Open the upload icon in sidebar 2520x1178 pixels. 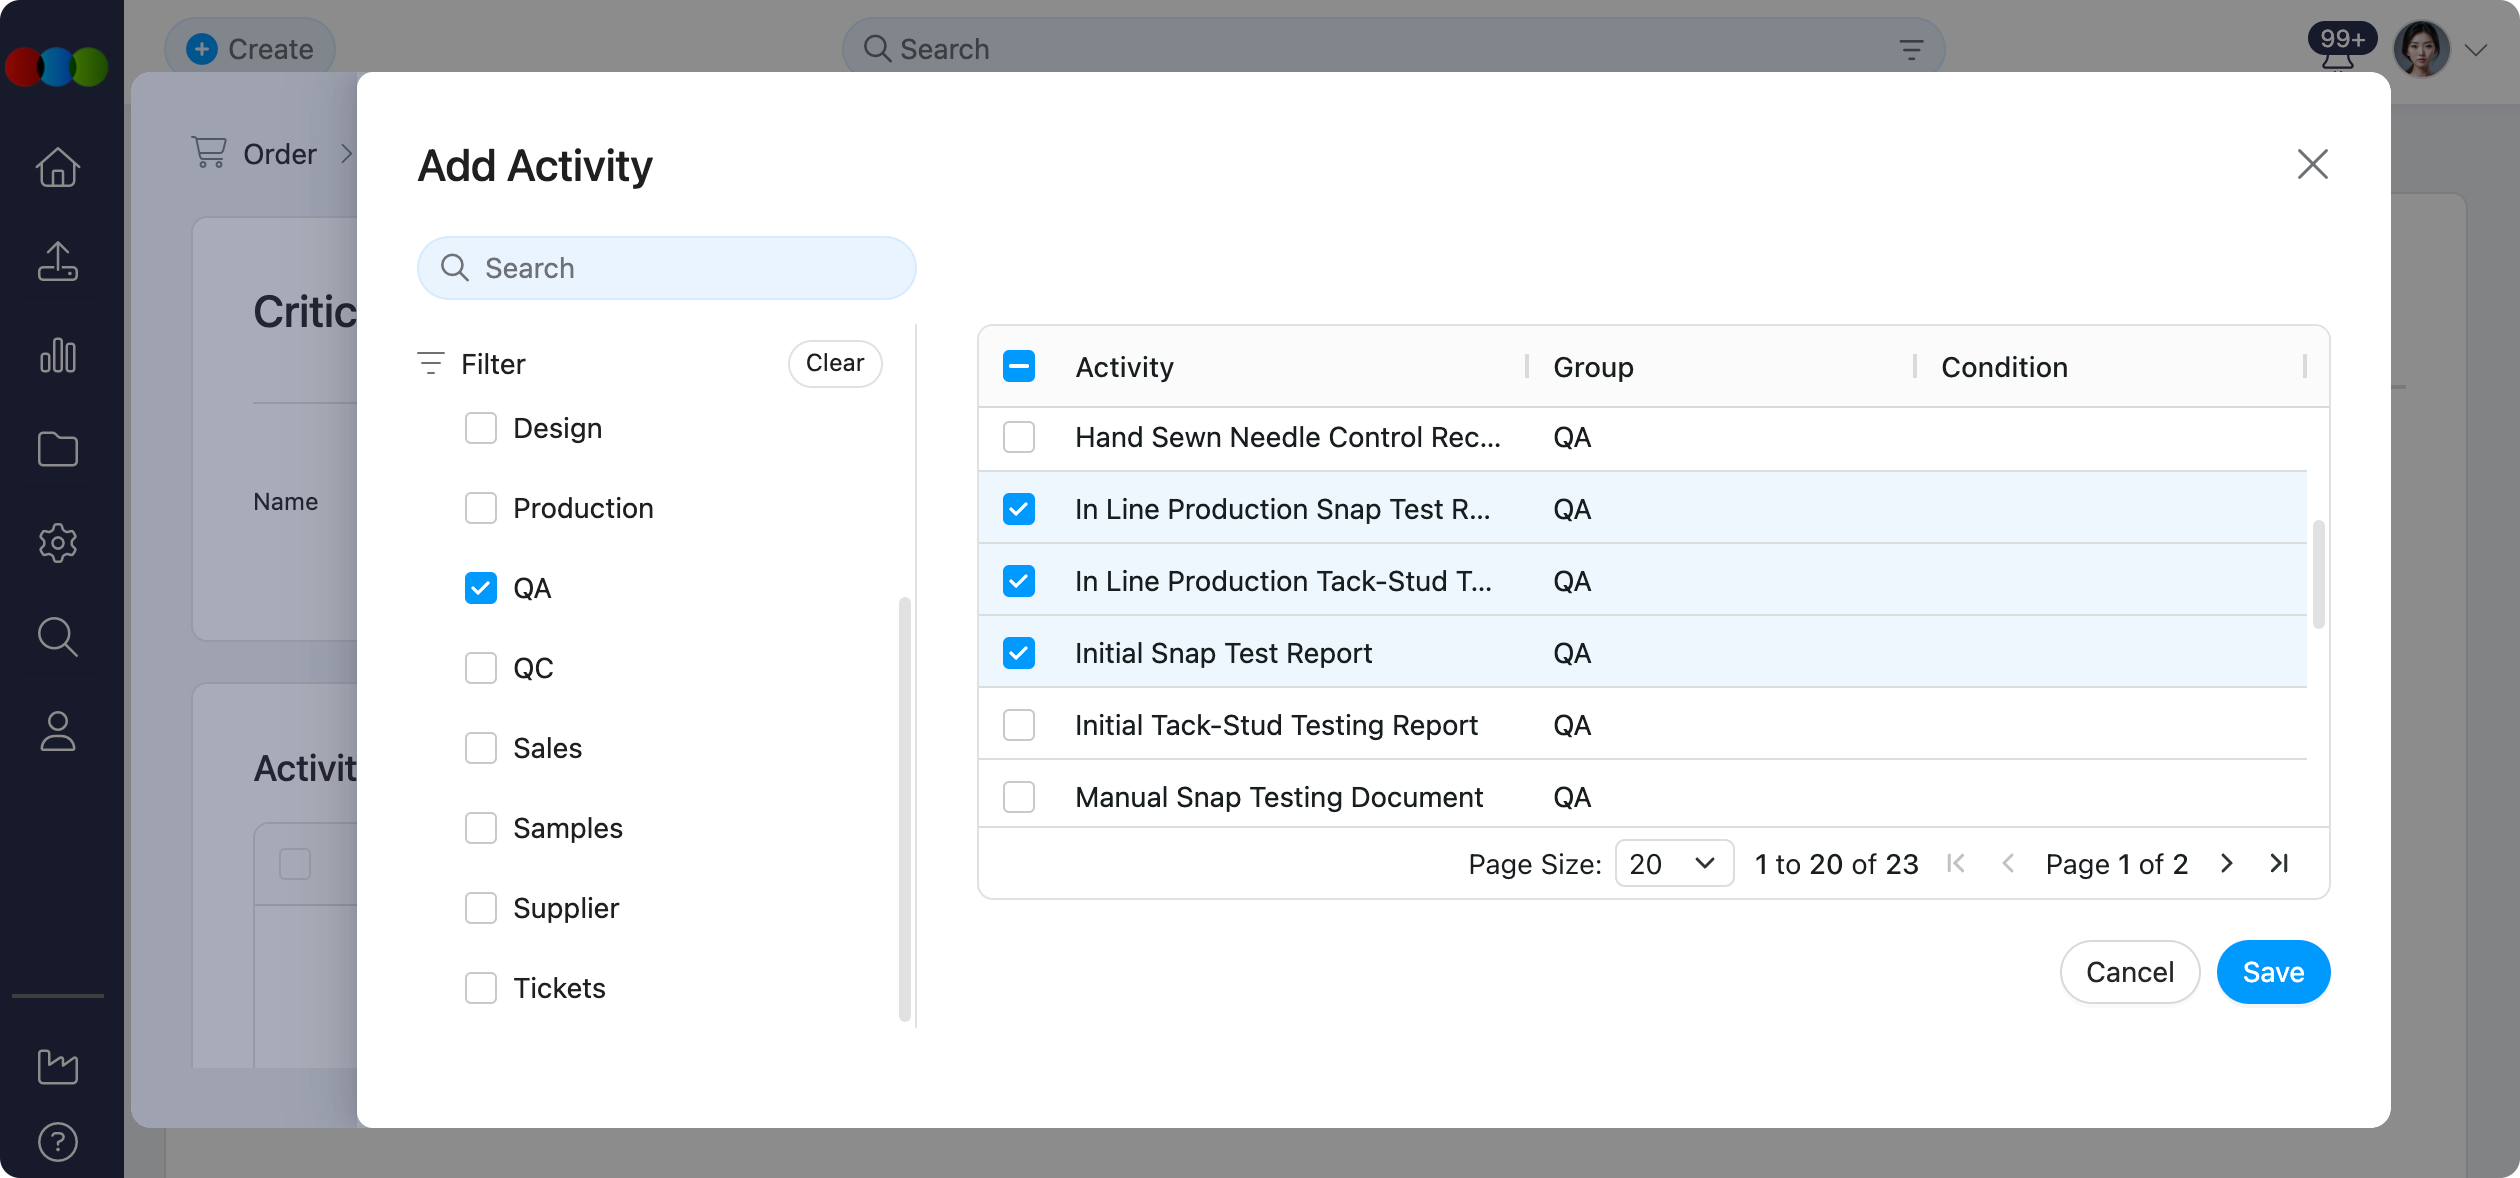57,261
